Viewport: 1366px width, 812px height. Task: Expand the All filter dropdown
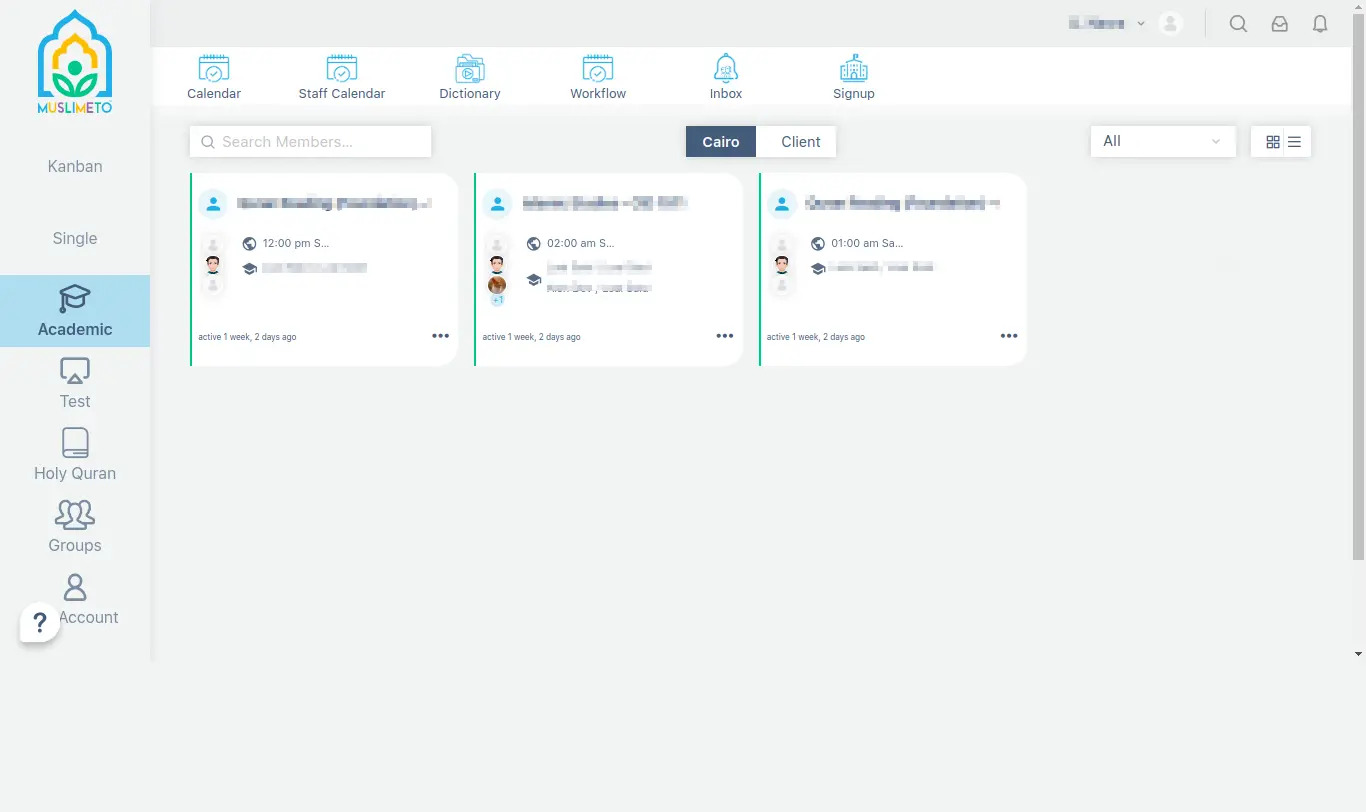(1162, 142)
